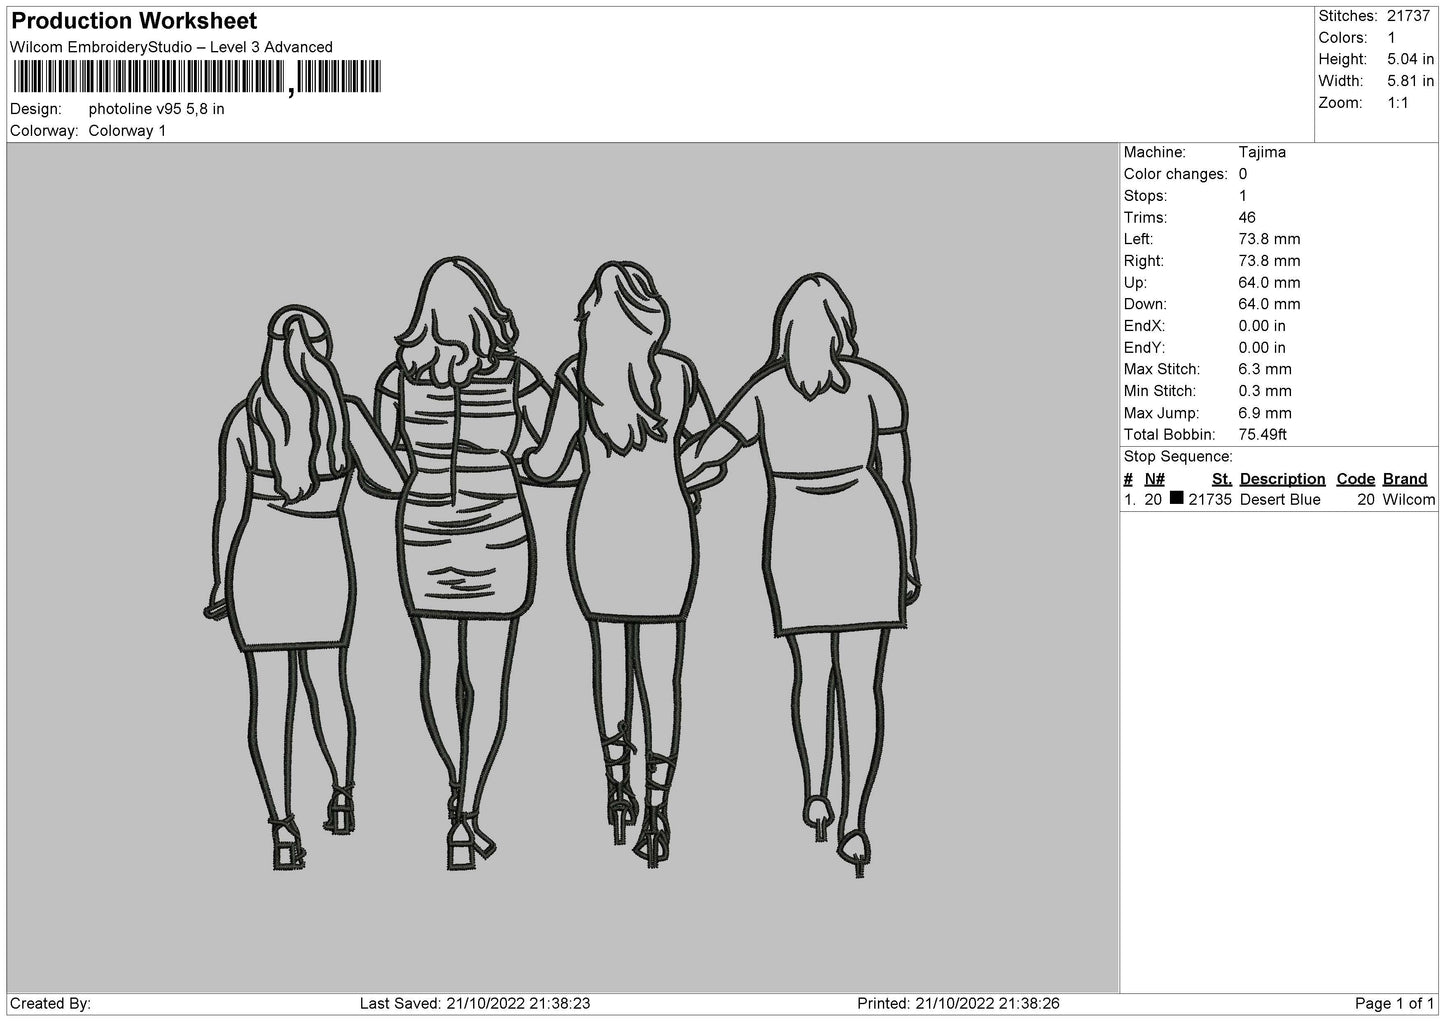
Task: Click the Total Bobbin value 75.49ft
Action: [x=1262, y=435]
